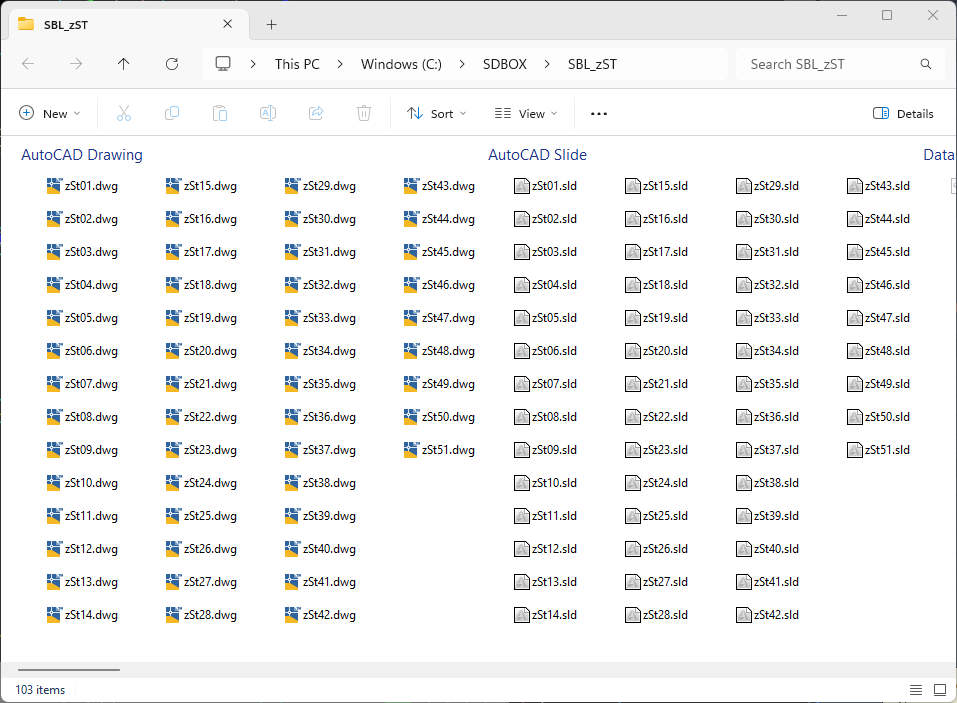Select file name zSt36.dwg

[x=329, y=417]
